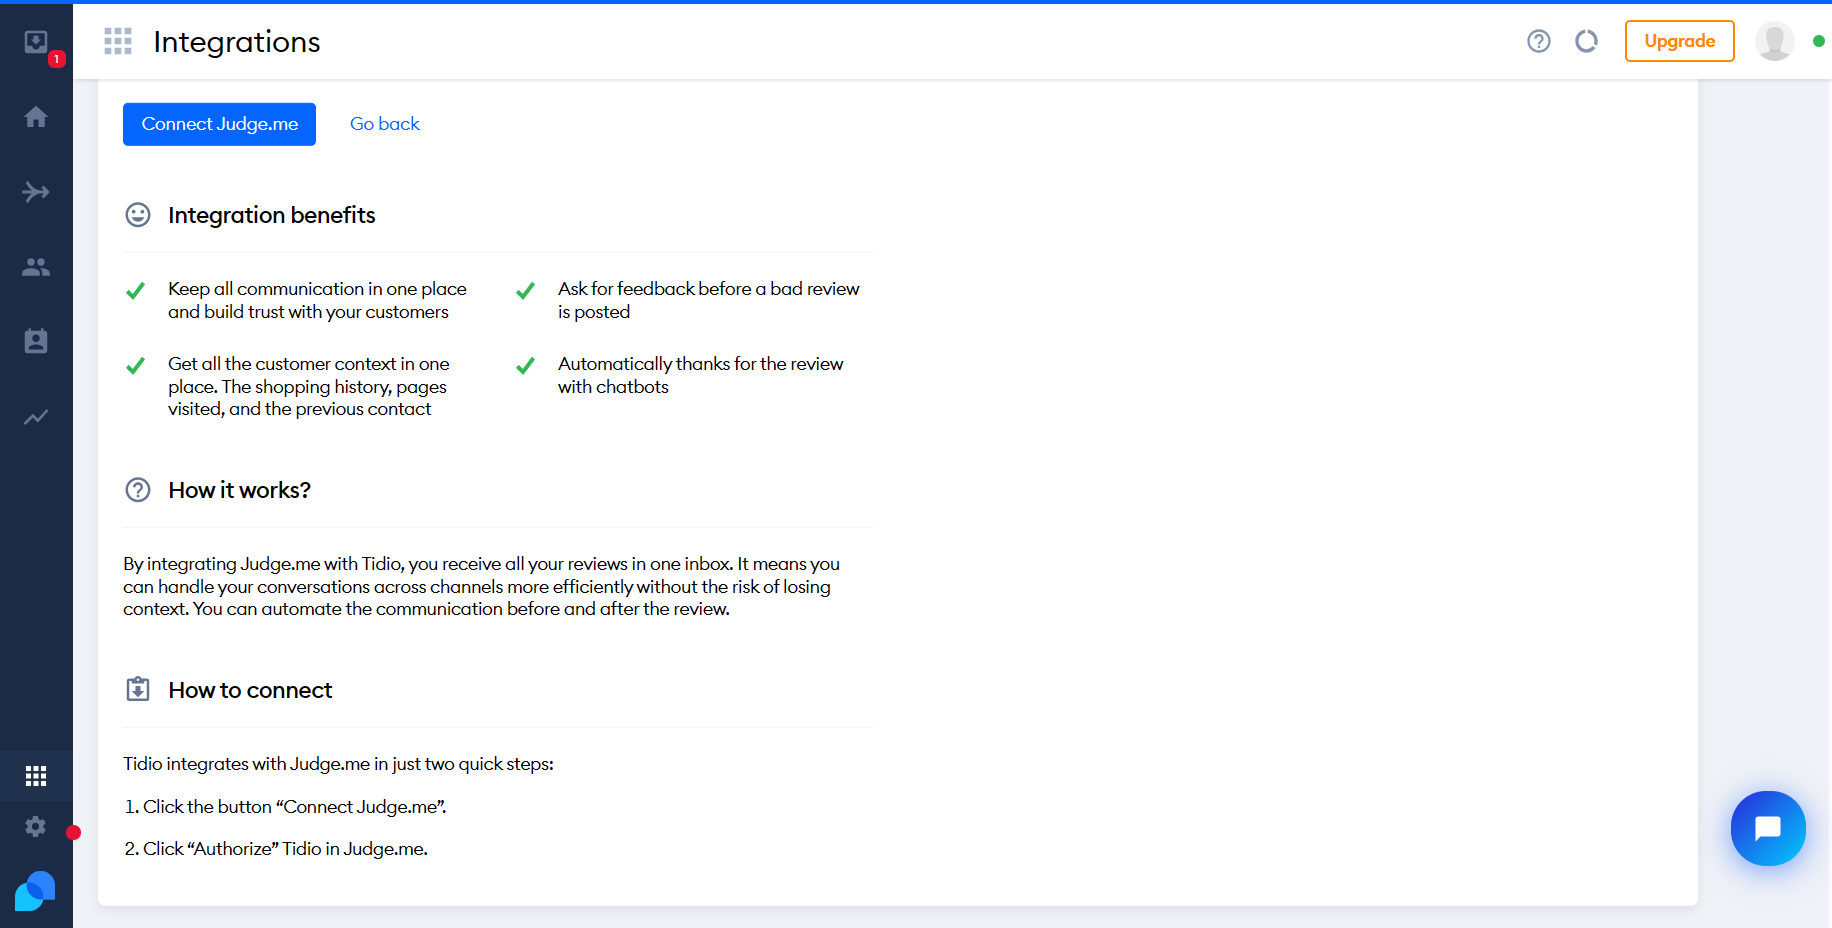The height and width of the screenshot is (928, 1832).
Task: Open the help question mark icon in header
Action: [1539, 41]
